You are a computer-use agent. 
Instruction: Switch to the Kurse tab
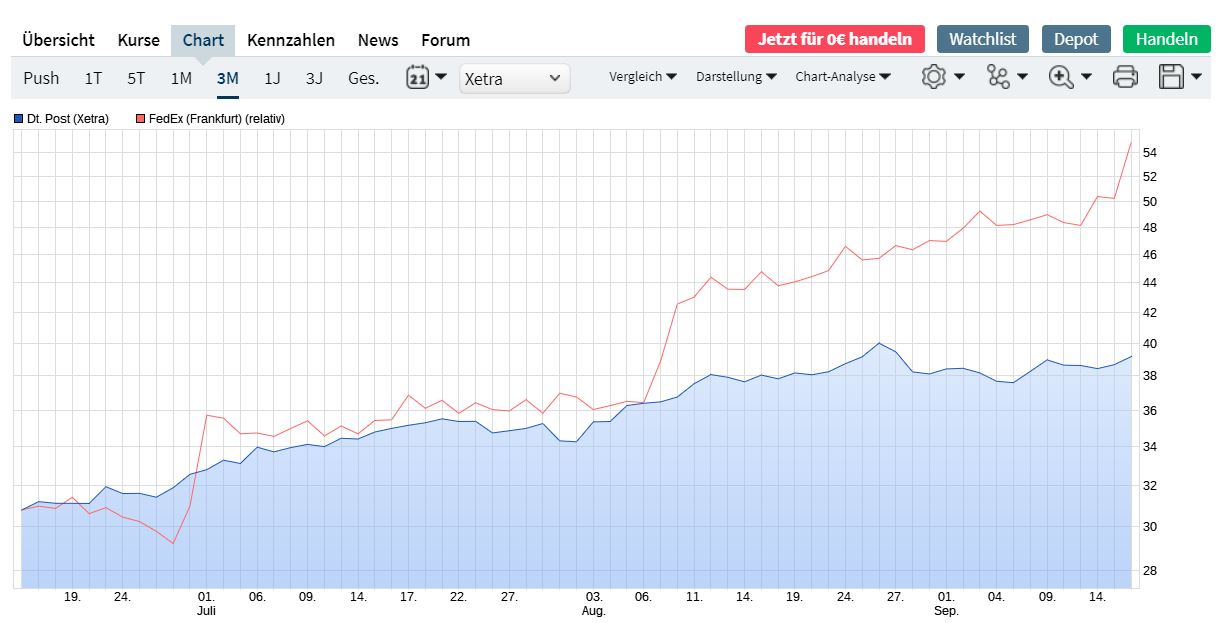[138, 40]
